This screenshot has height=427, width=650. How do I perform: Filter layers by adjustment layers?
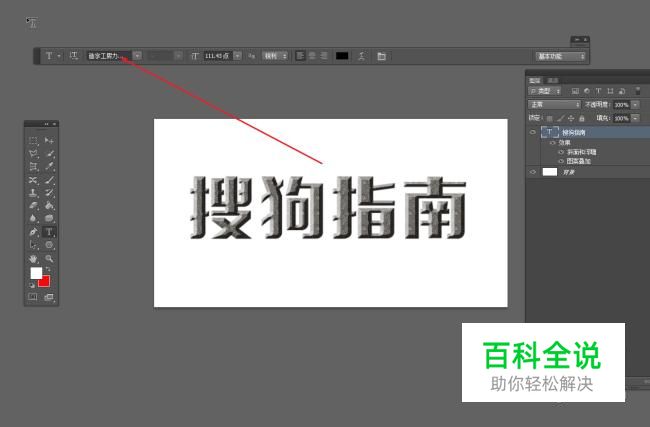coord(587,91)
